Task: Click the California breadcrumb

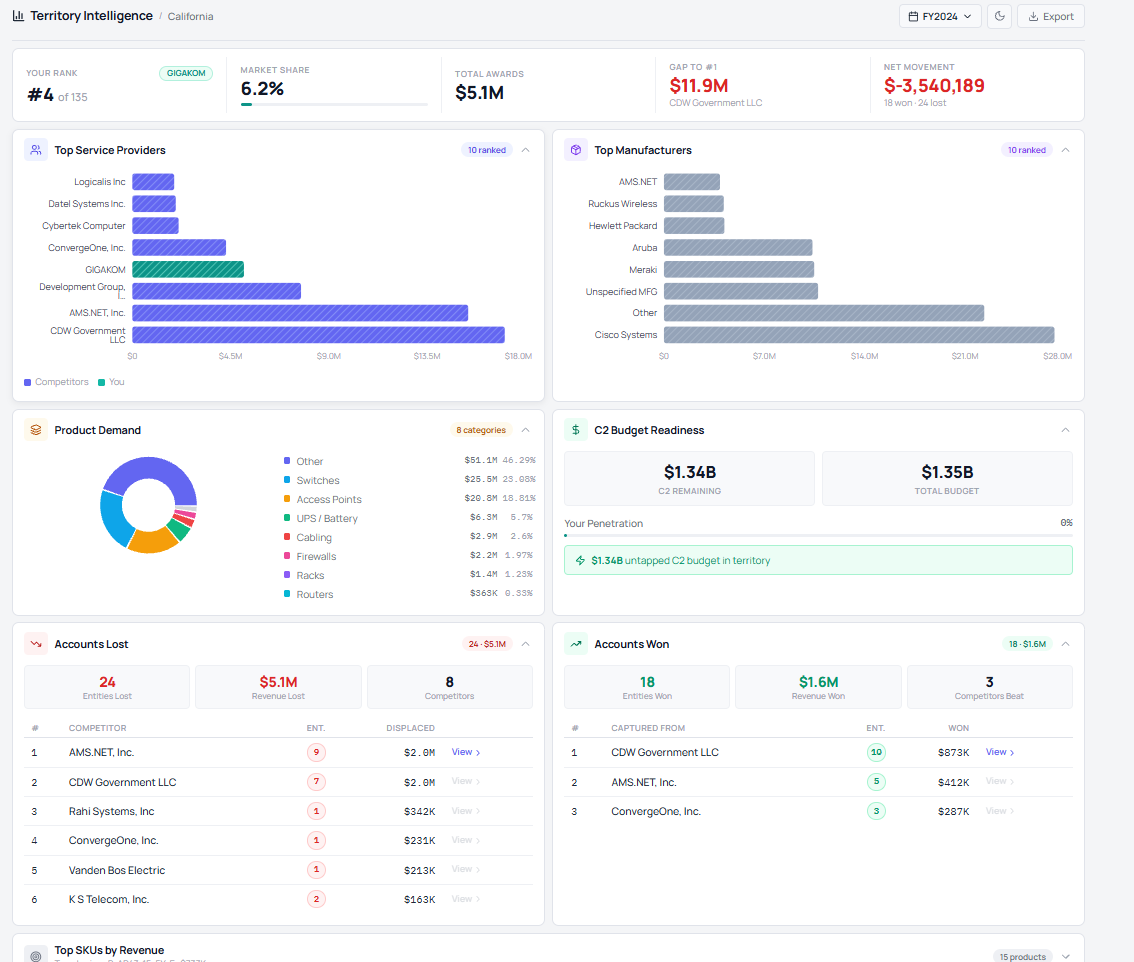Action: [x=190, y=16]
